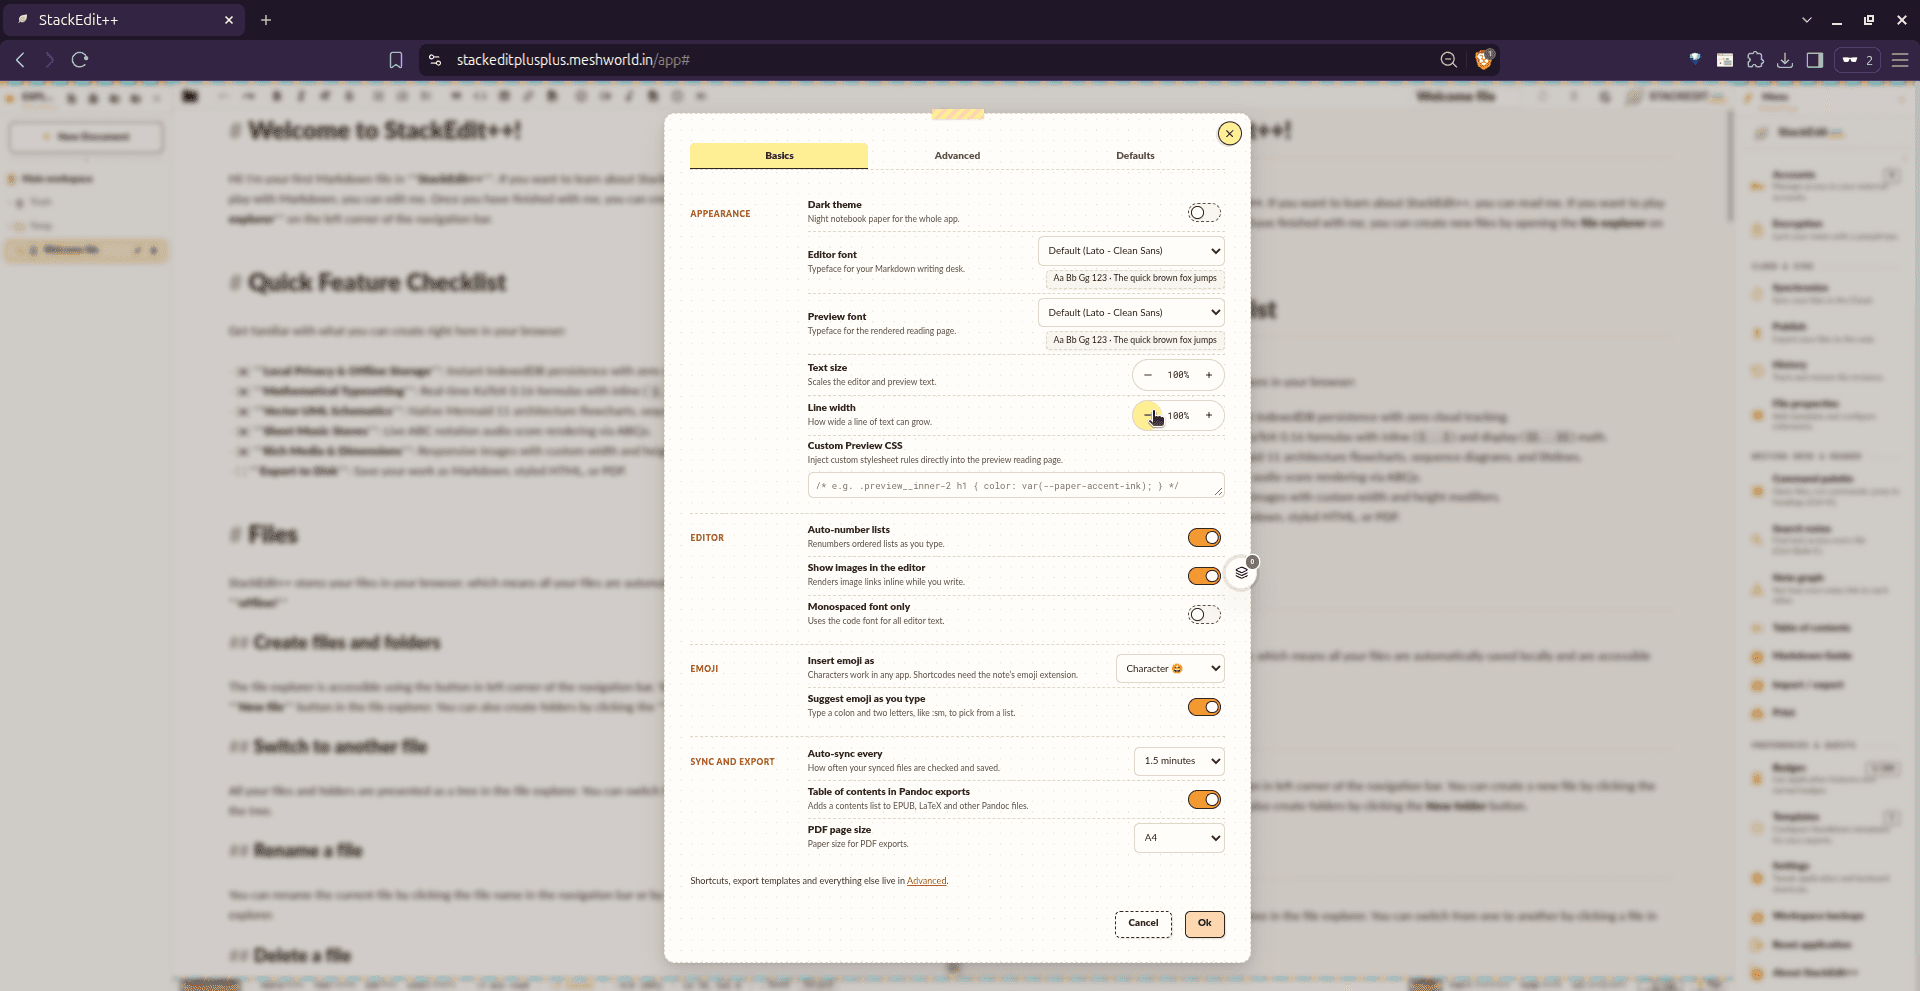The height and width of the screenshot is (991, 1920).
Task: Confirm settings with Ok button
Action: click(x=1204, y=924)
